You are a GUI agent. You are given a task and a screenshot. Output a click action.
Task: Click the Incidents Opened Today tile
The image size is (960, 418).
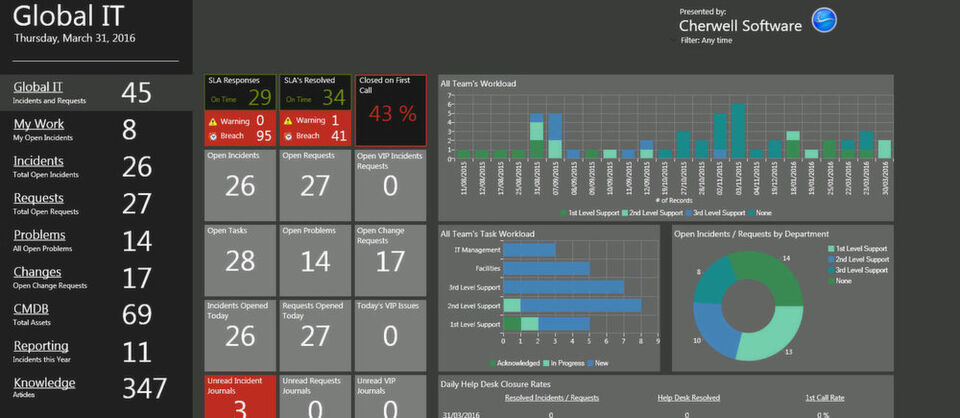pyautogui.click(x=240, y=335)
